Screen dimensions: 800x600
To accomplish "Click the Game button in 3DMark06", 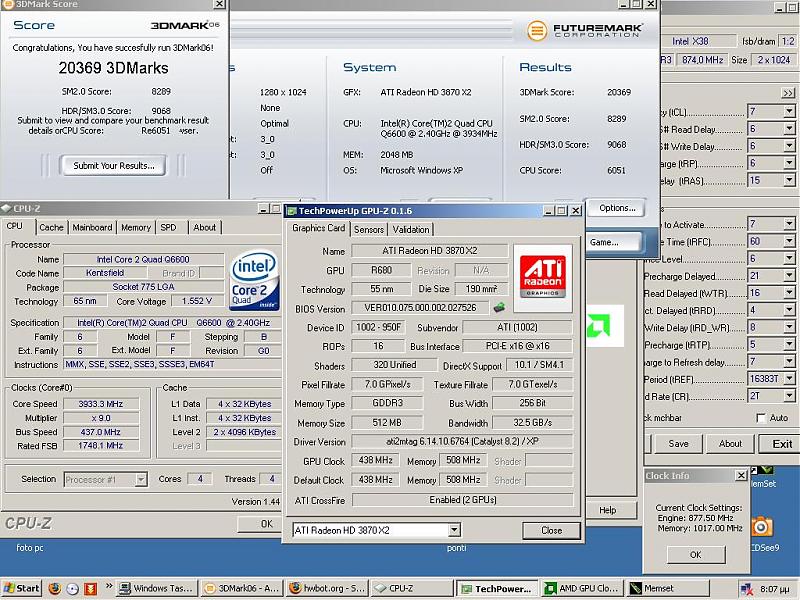I will [x=612, y=242].
